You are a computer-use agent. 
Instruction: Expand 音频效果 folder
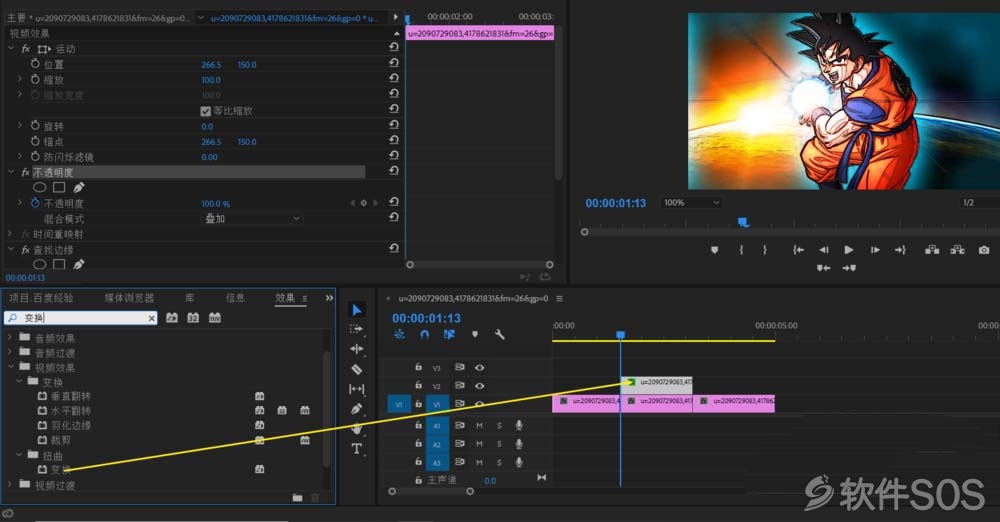point(10,337)
